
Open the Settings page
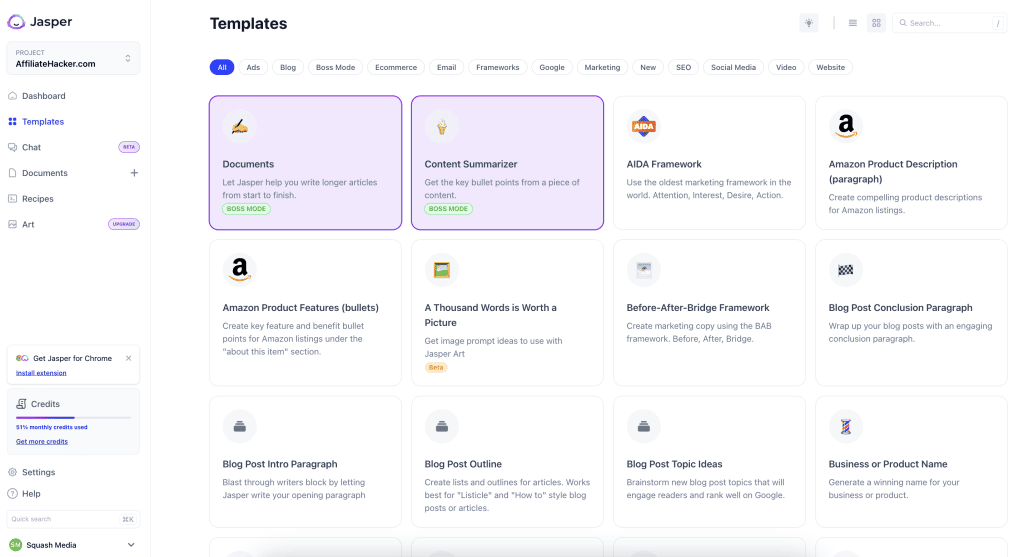pyautogui.click(x=39, y=472)
